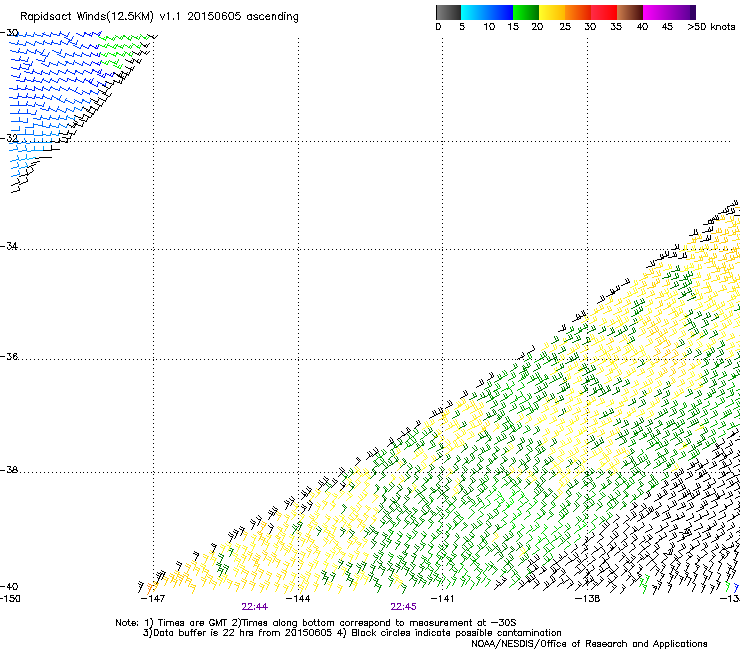Screen dimensions: 740x650
Task: Click the brown 35-40 knots color band
Action: [x=630, y=12]
